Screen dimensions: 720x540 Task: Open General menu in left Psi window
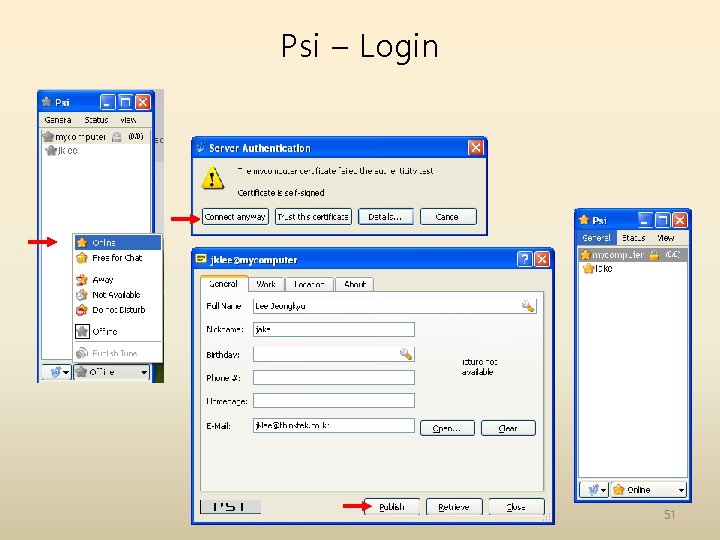[58, 120]
